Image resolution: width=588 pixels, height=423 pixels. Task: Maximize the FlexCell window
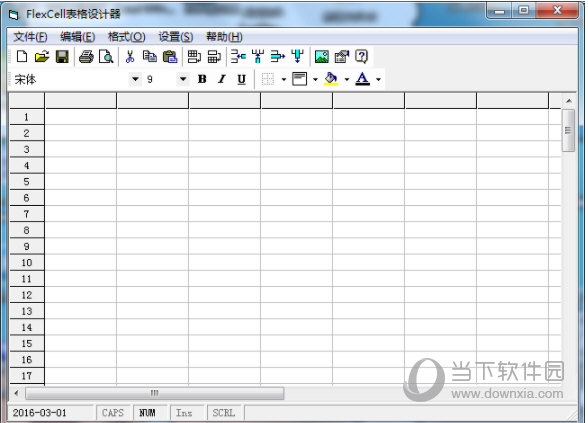point(524,10)
